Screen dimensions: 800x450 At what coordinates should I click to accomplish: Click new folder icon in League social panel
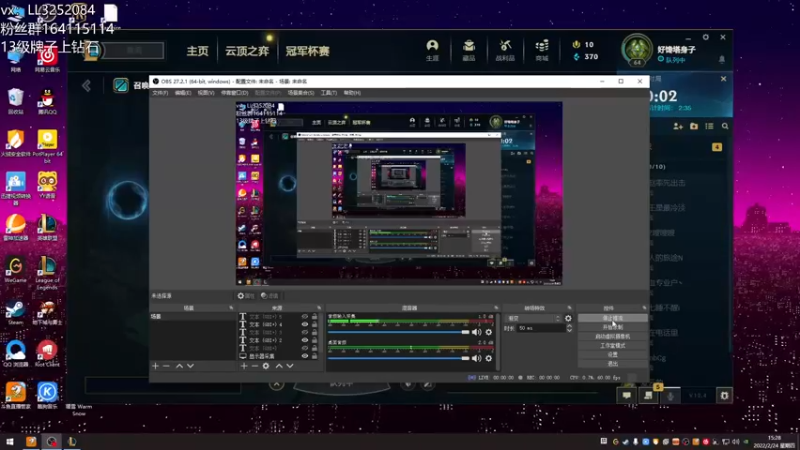point(693,126)
